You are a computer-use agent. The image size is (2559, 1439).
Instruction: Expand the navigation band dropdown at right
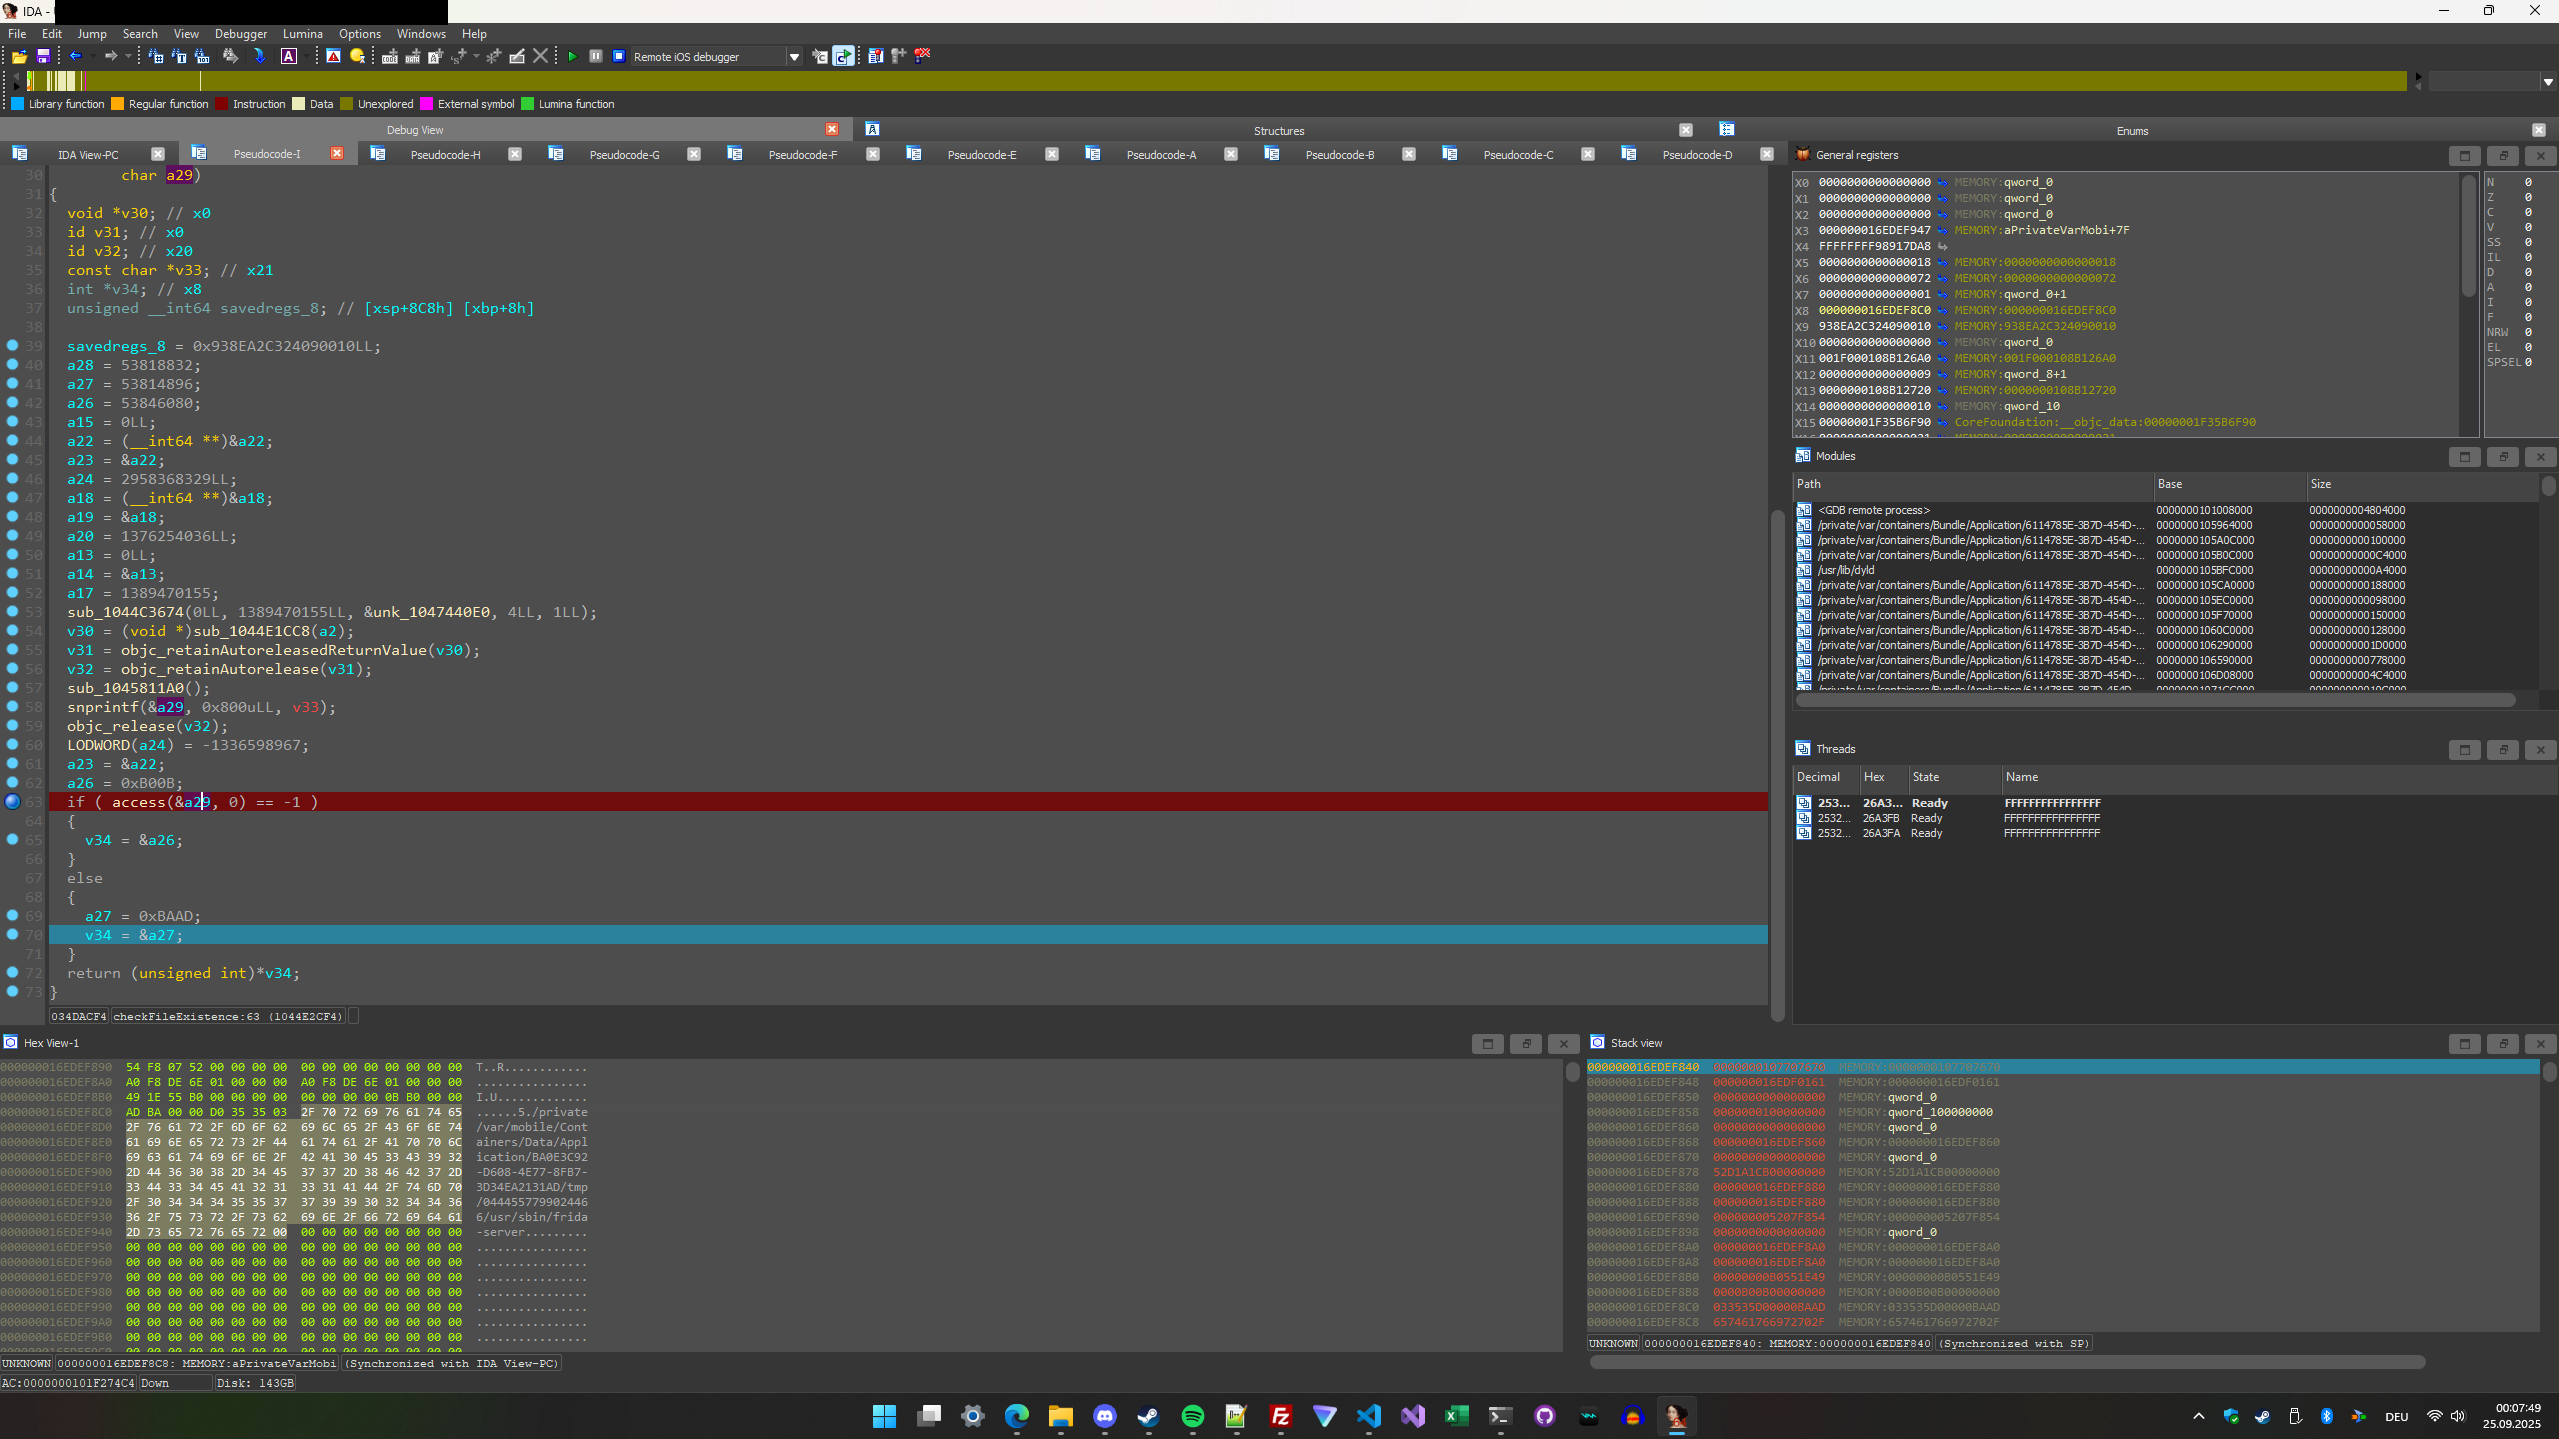(2547, 82)
